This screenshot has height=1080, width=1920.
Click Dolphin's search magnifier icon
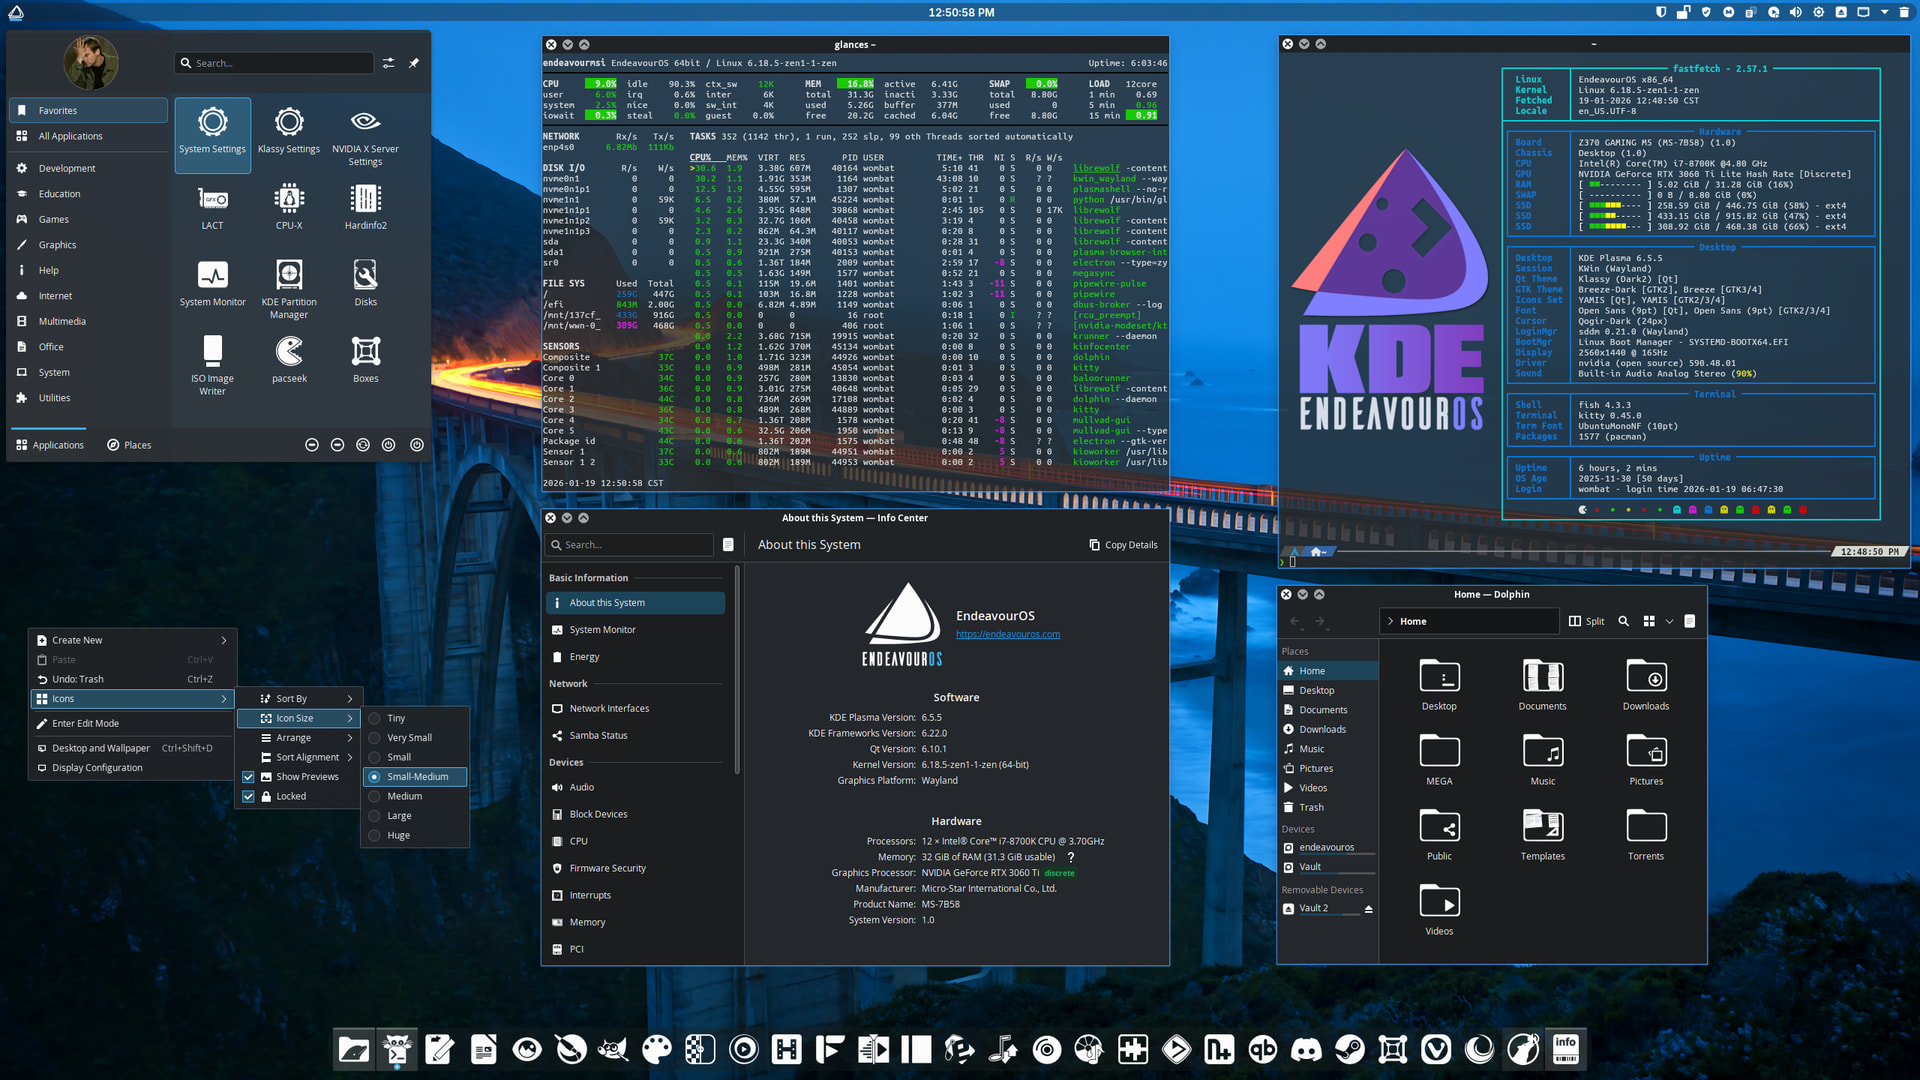click(1624, 621)
